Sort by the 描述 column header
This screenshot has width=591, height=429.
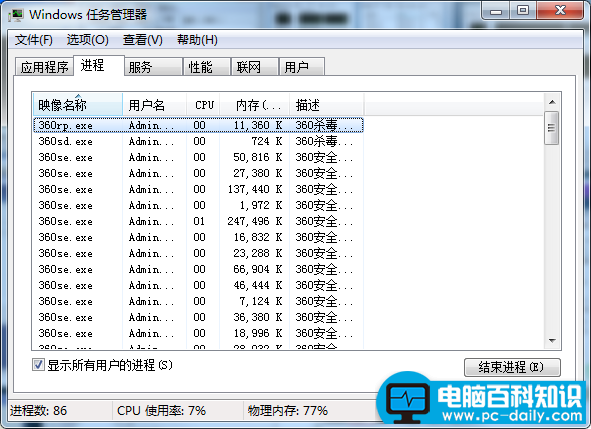point(326,104)
